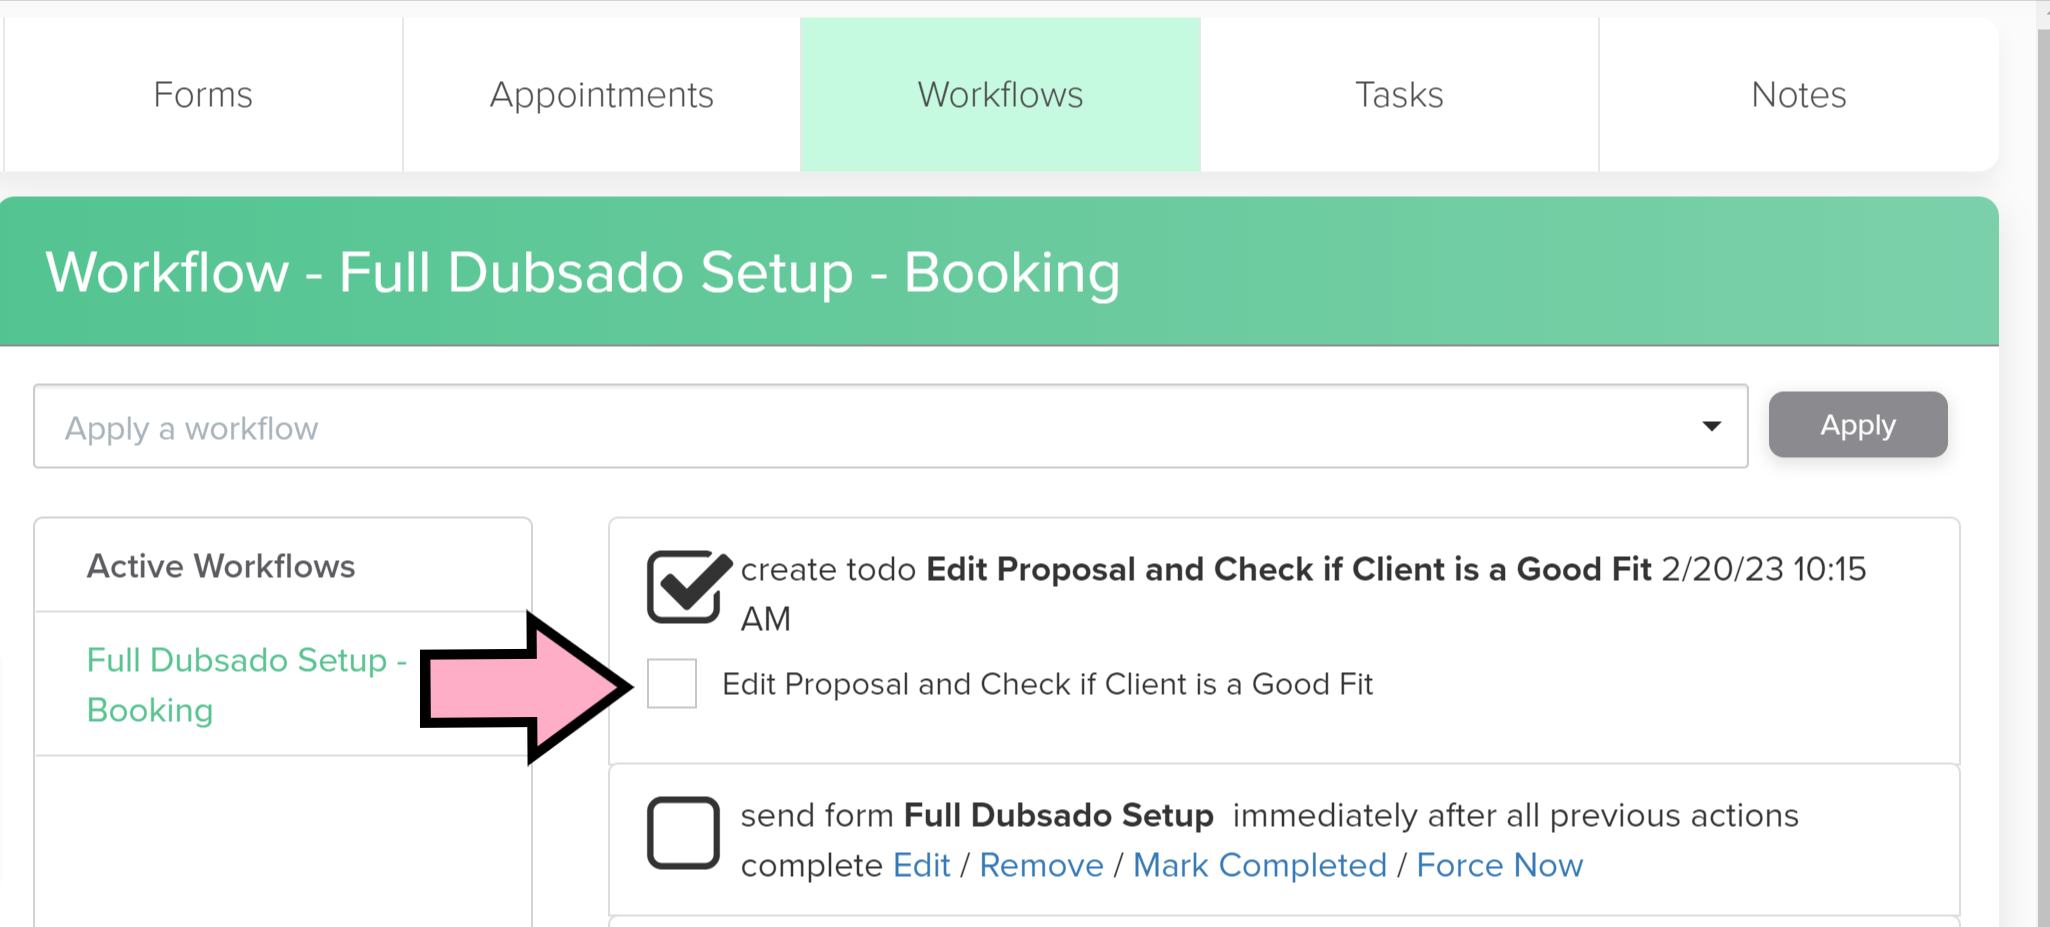Open the Appointments tab
2050x927 pixels.
pyautogui.click(x=600, y=94)
